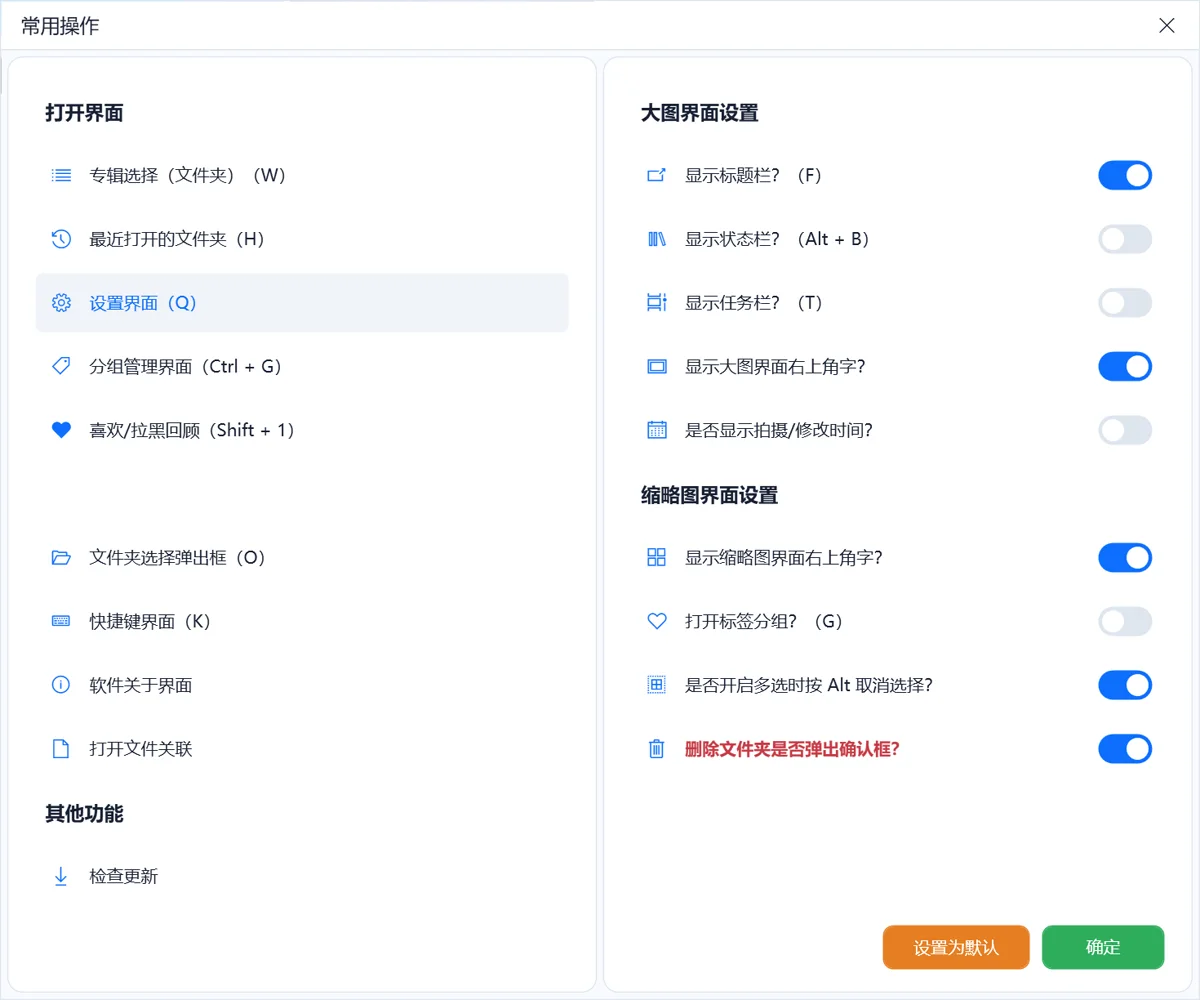Enable the 打开标签分组 switch
1200x1000 pixels.
point(1125,621)
